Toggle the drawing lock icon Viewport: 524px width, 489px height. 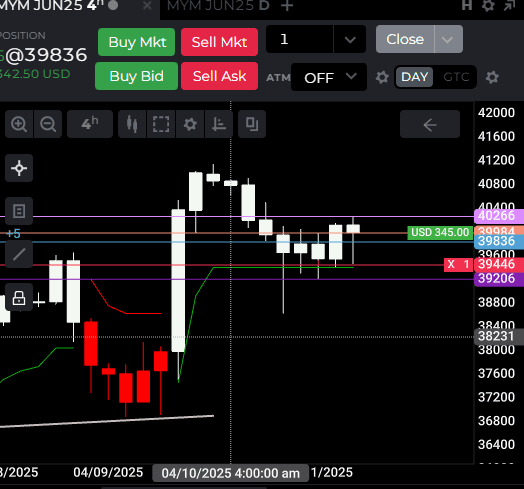point(19,297)
